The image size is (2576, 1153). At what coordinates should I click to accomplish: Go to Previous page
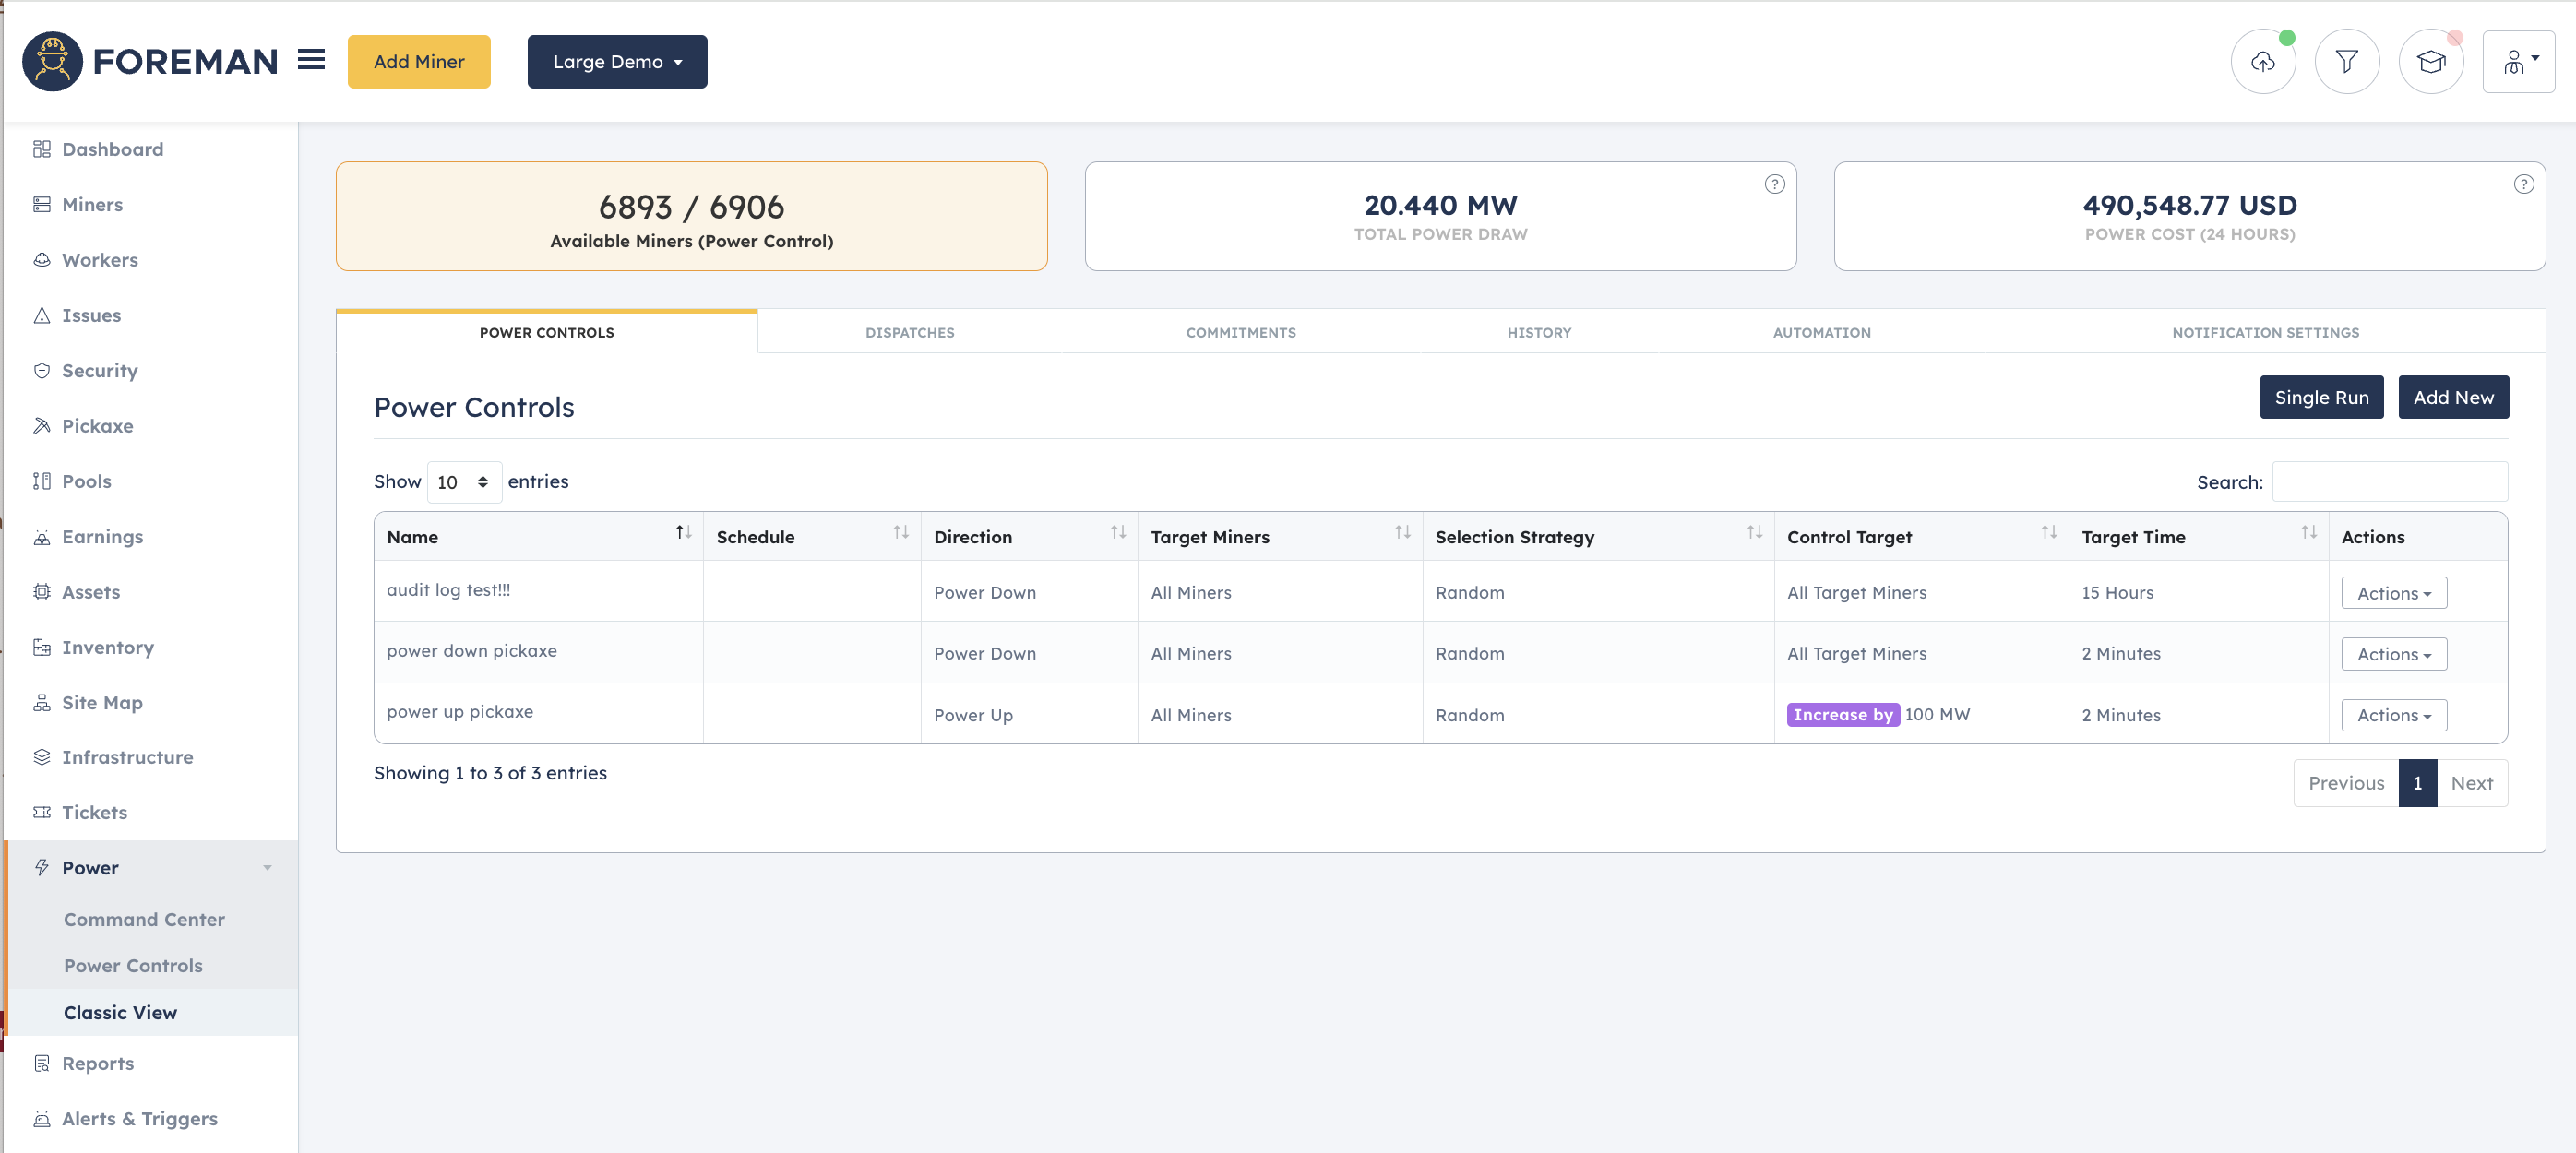2346,783
